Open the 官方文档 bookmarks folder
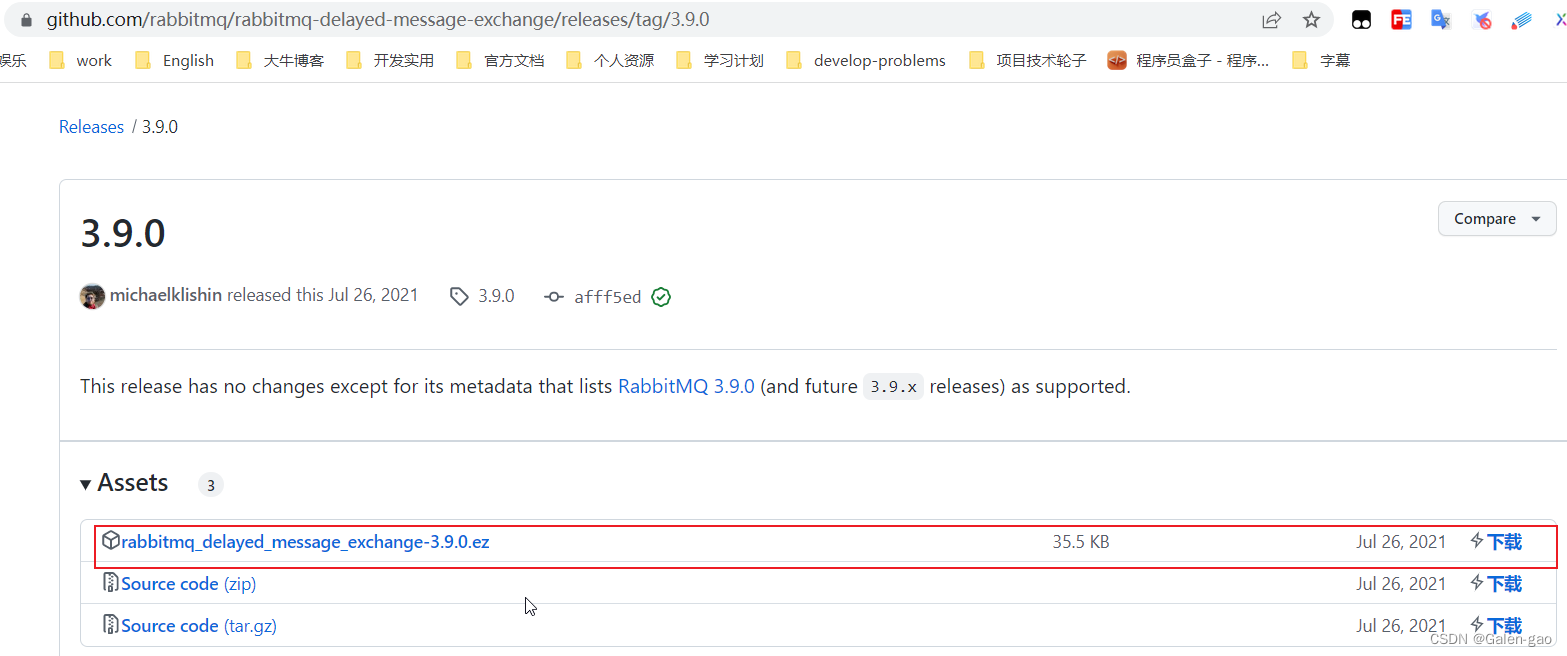This screenshot has width=1567, height=656. coord(500,61)
